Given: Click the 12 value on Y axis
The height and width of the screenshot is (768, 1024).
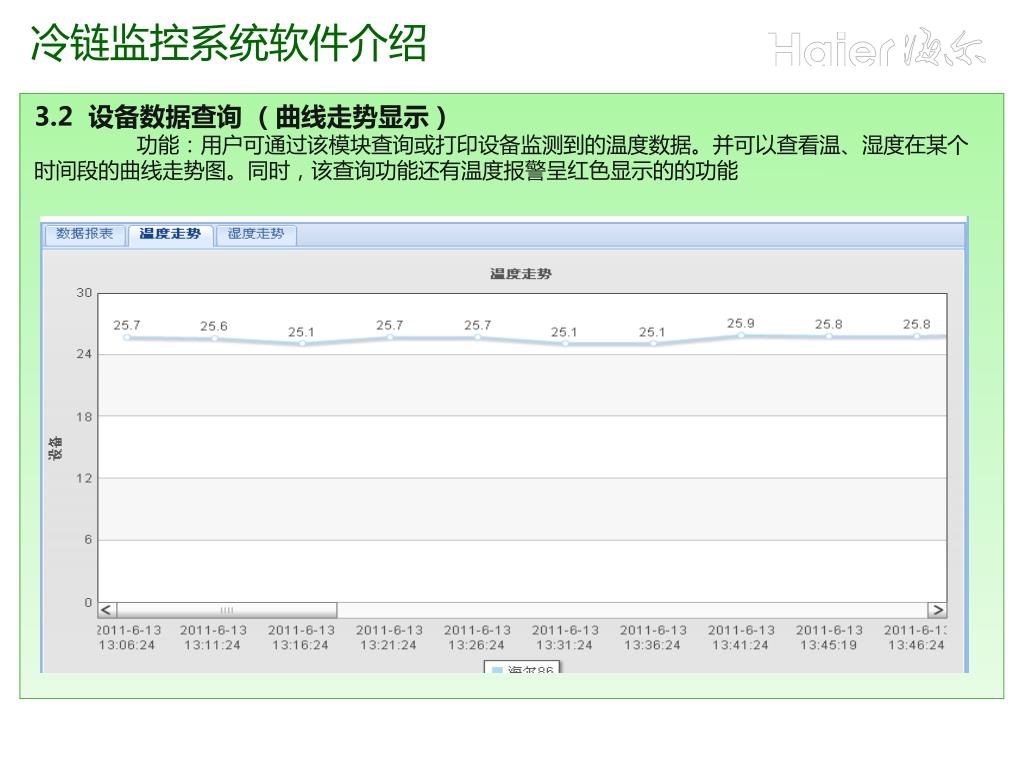Looking at the screenshot, I should (84, 479).
